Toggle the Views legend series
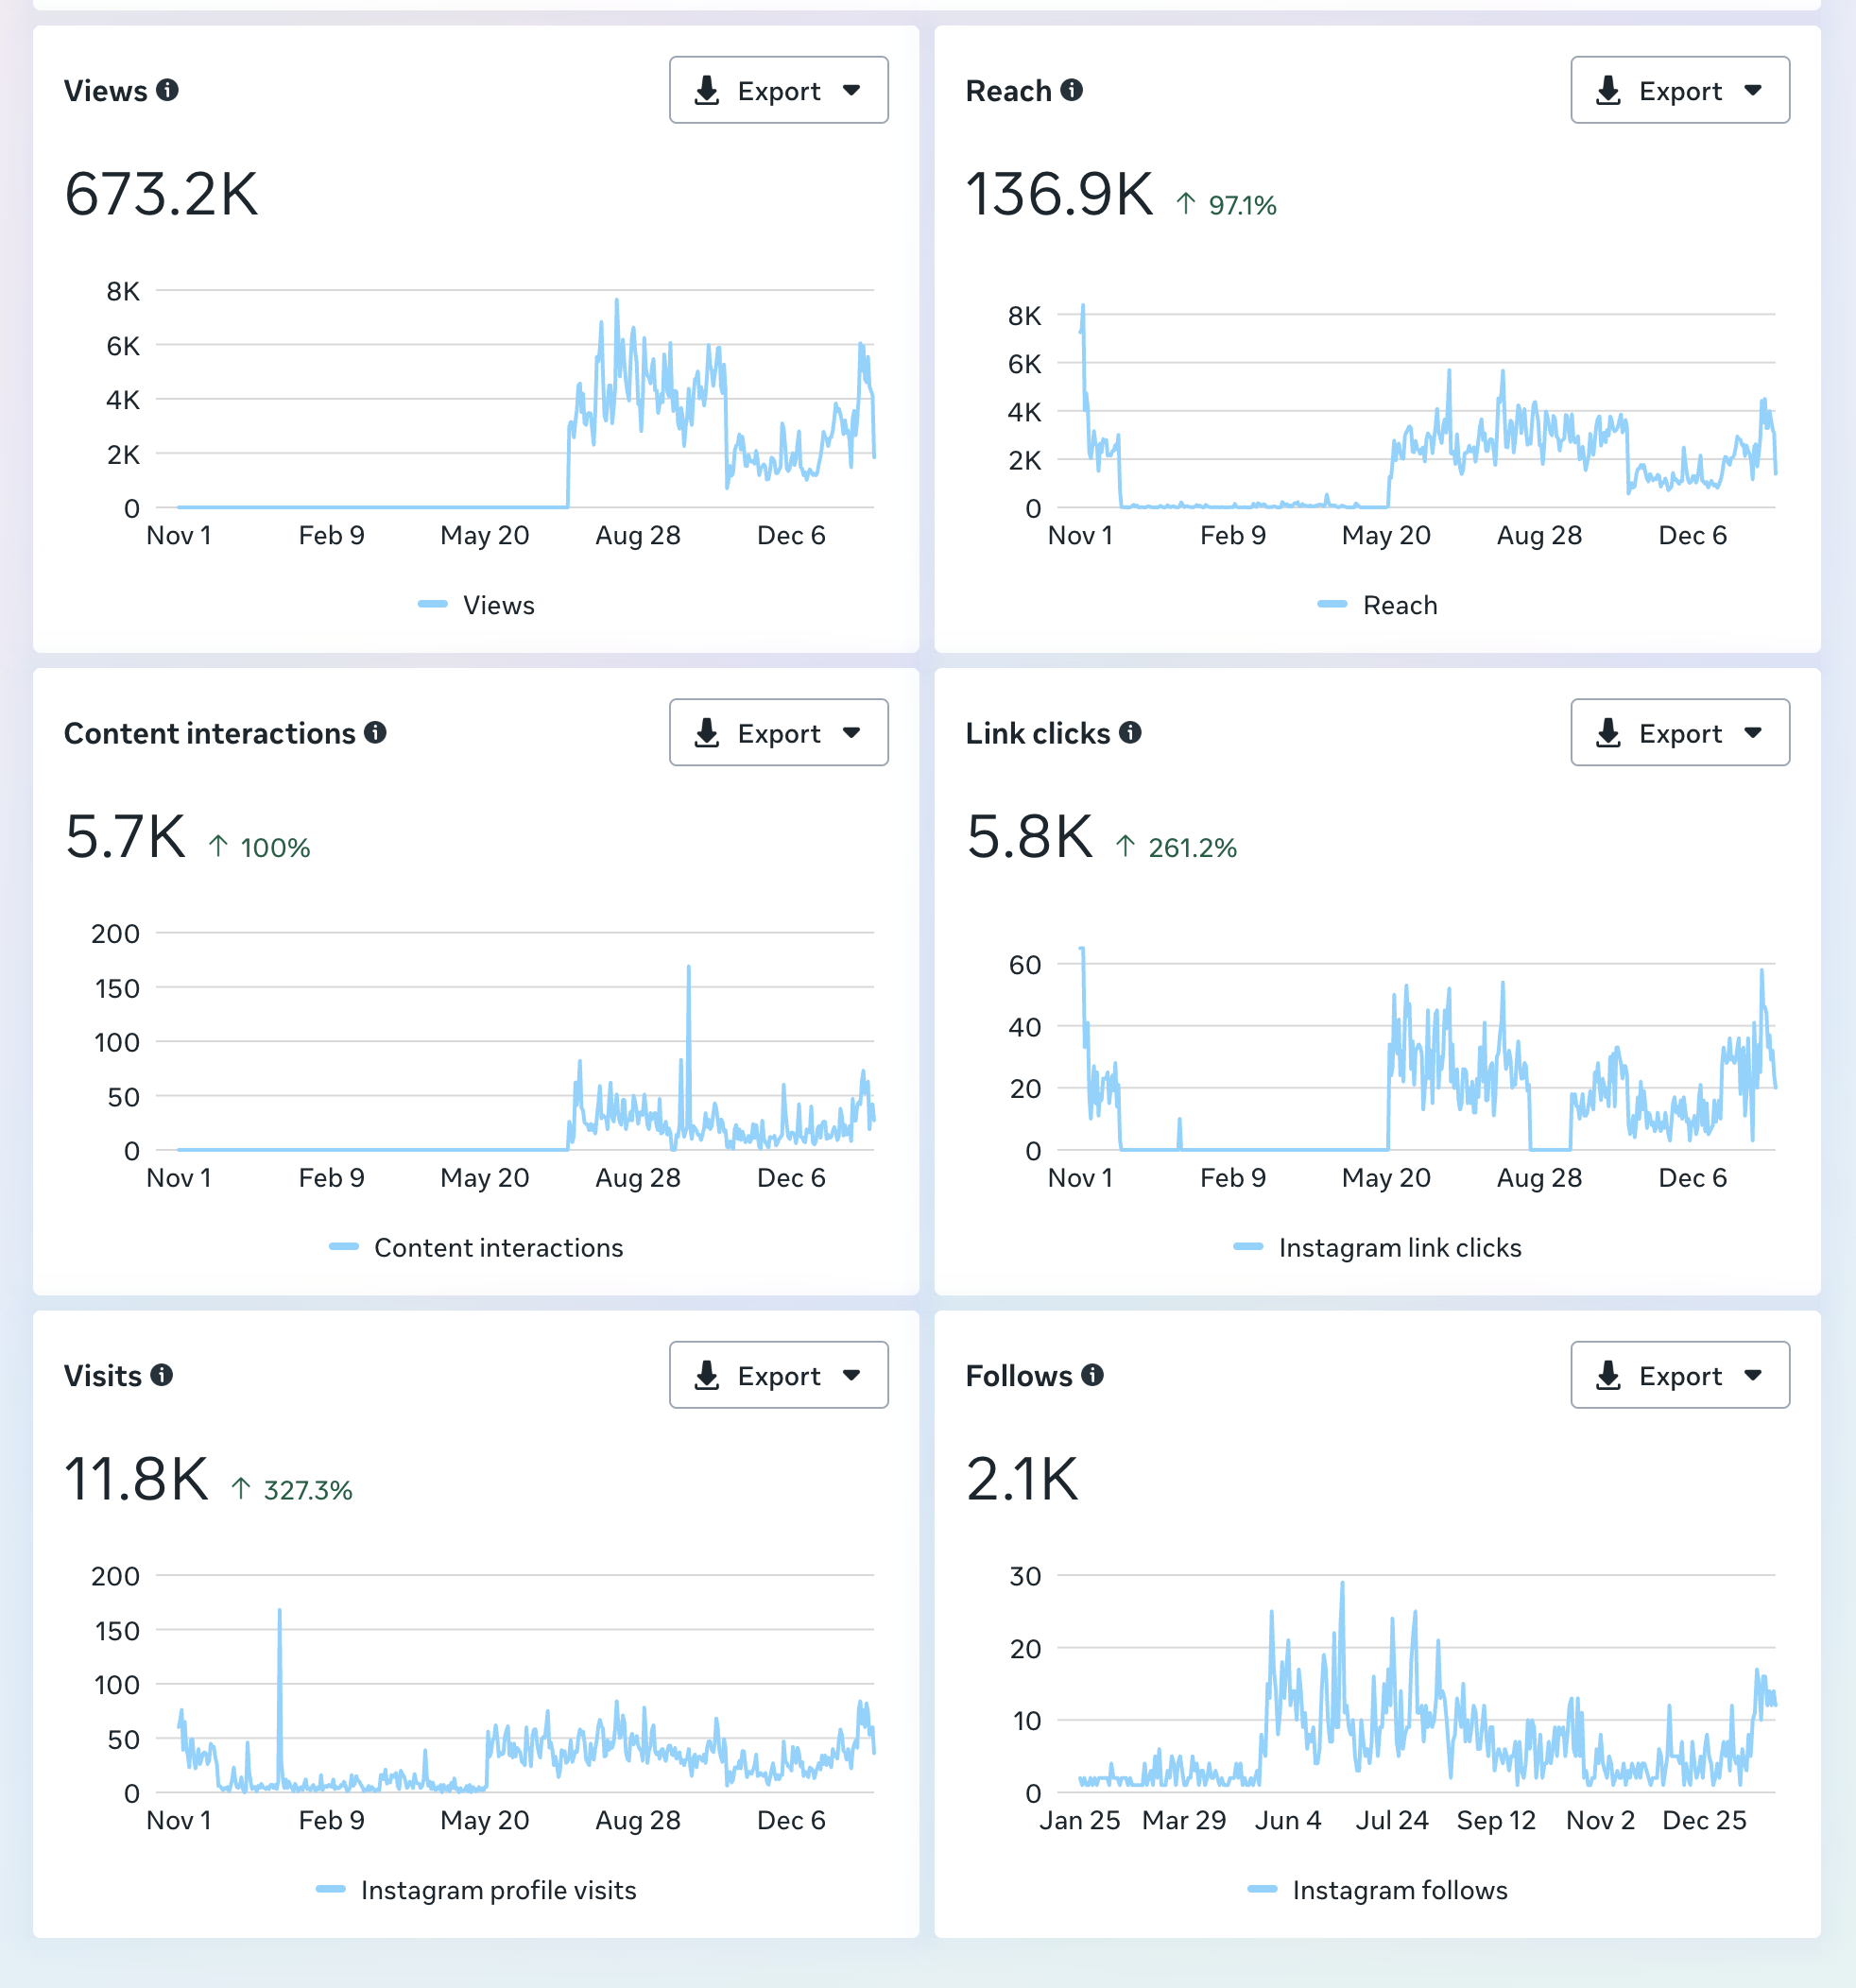 coord(477,605)
